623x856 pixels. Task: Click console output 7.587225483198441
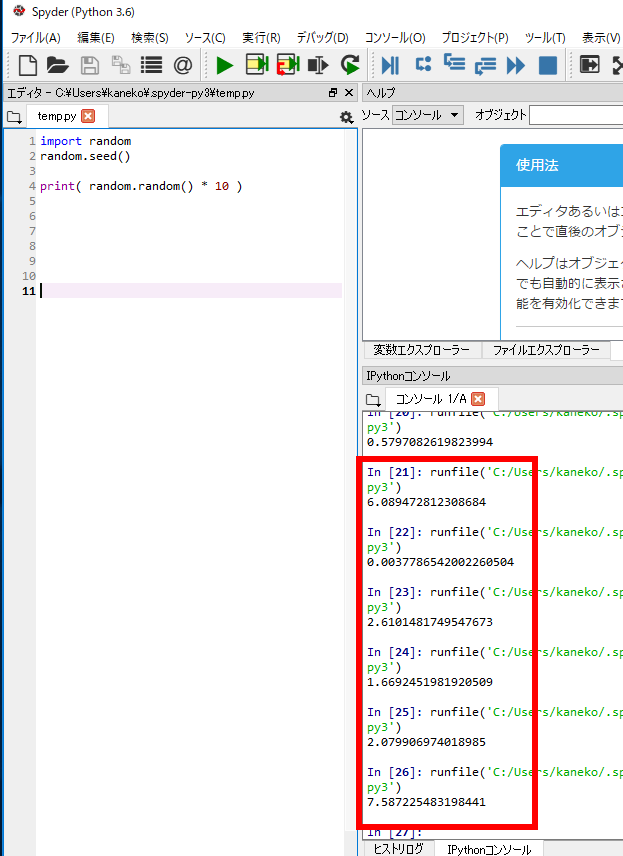tap(426, 802)
